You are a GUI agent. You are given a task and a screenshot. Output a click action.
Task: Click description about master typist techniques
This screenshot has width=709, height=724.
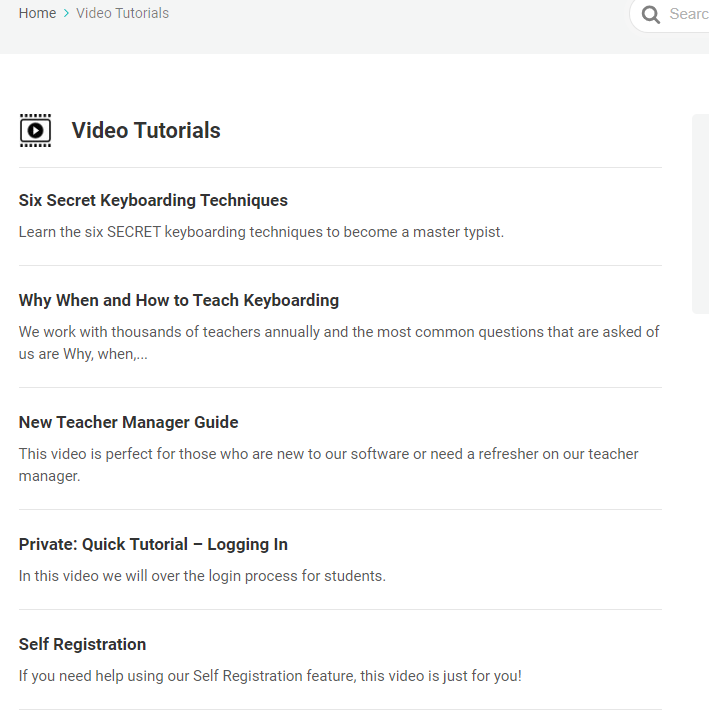[261, 232]
